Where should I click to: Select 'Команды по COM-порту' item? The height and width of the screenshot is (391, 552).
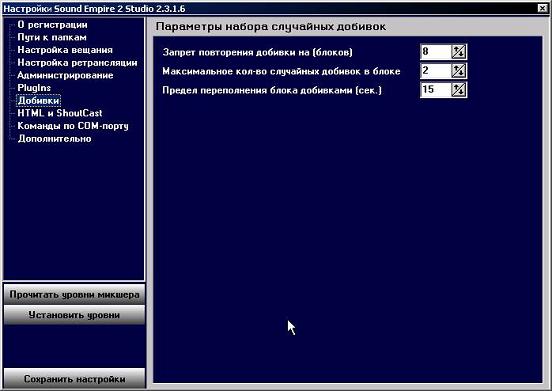coord(73,126)
